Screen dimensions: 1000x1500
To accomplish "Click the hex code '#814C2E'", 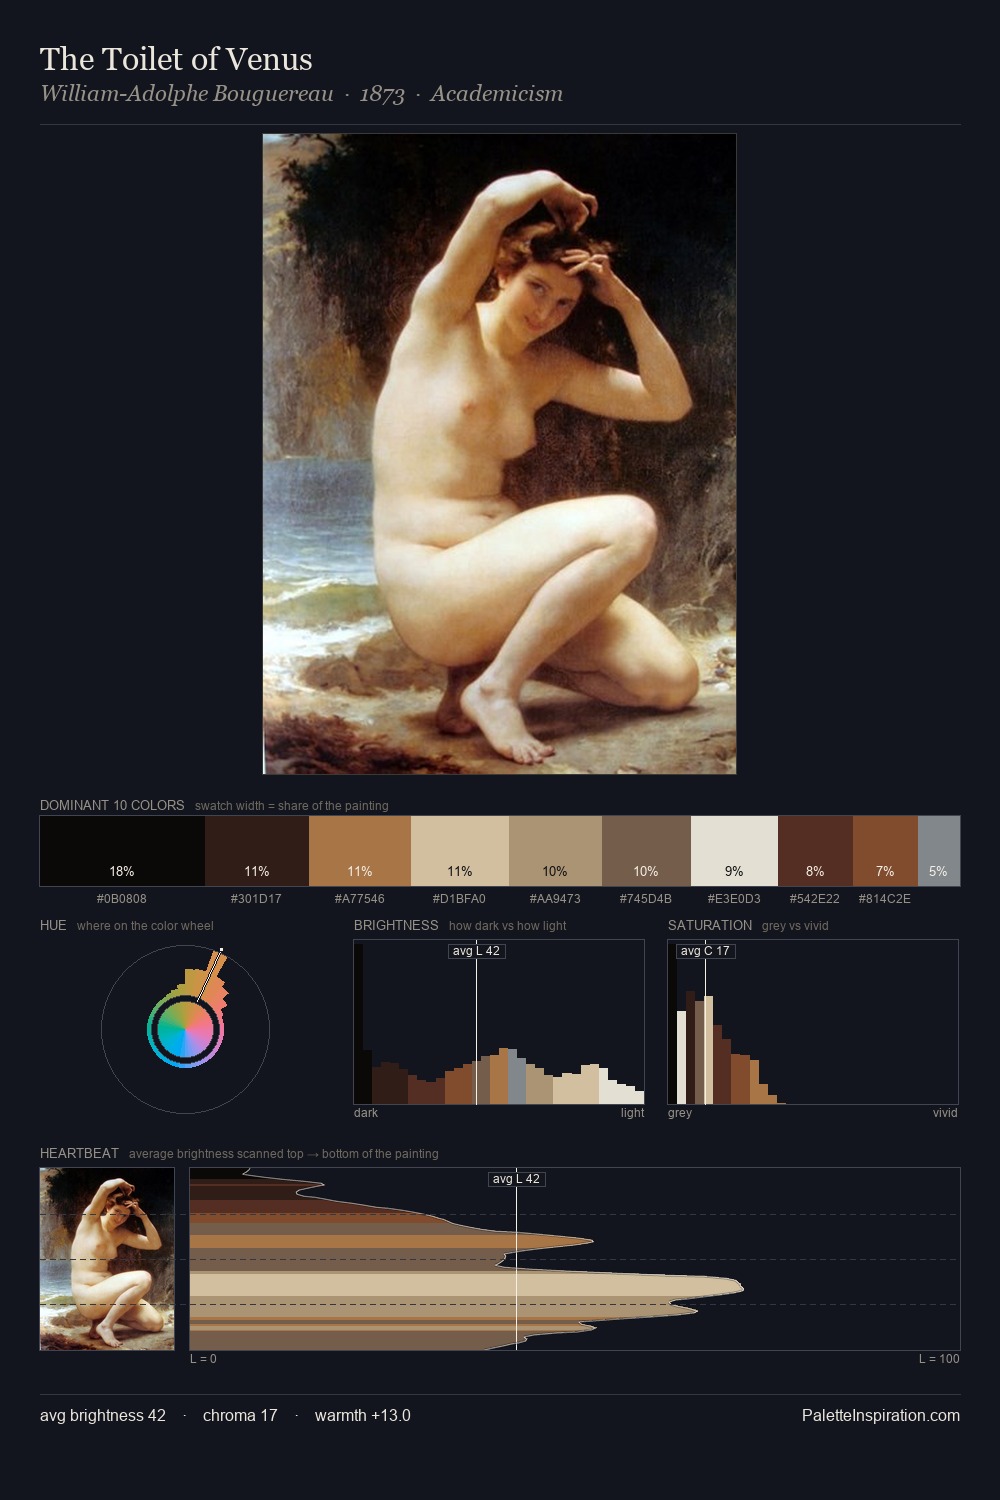I will pyautogui.click(x=885, y=899).
